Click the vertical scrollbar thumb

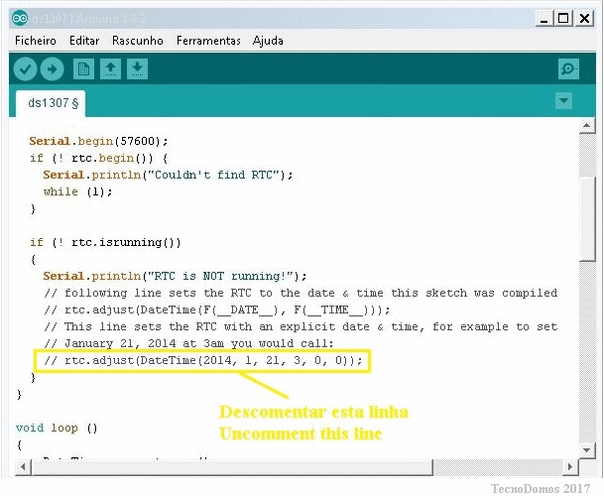[587, 218]
